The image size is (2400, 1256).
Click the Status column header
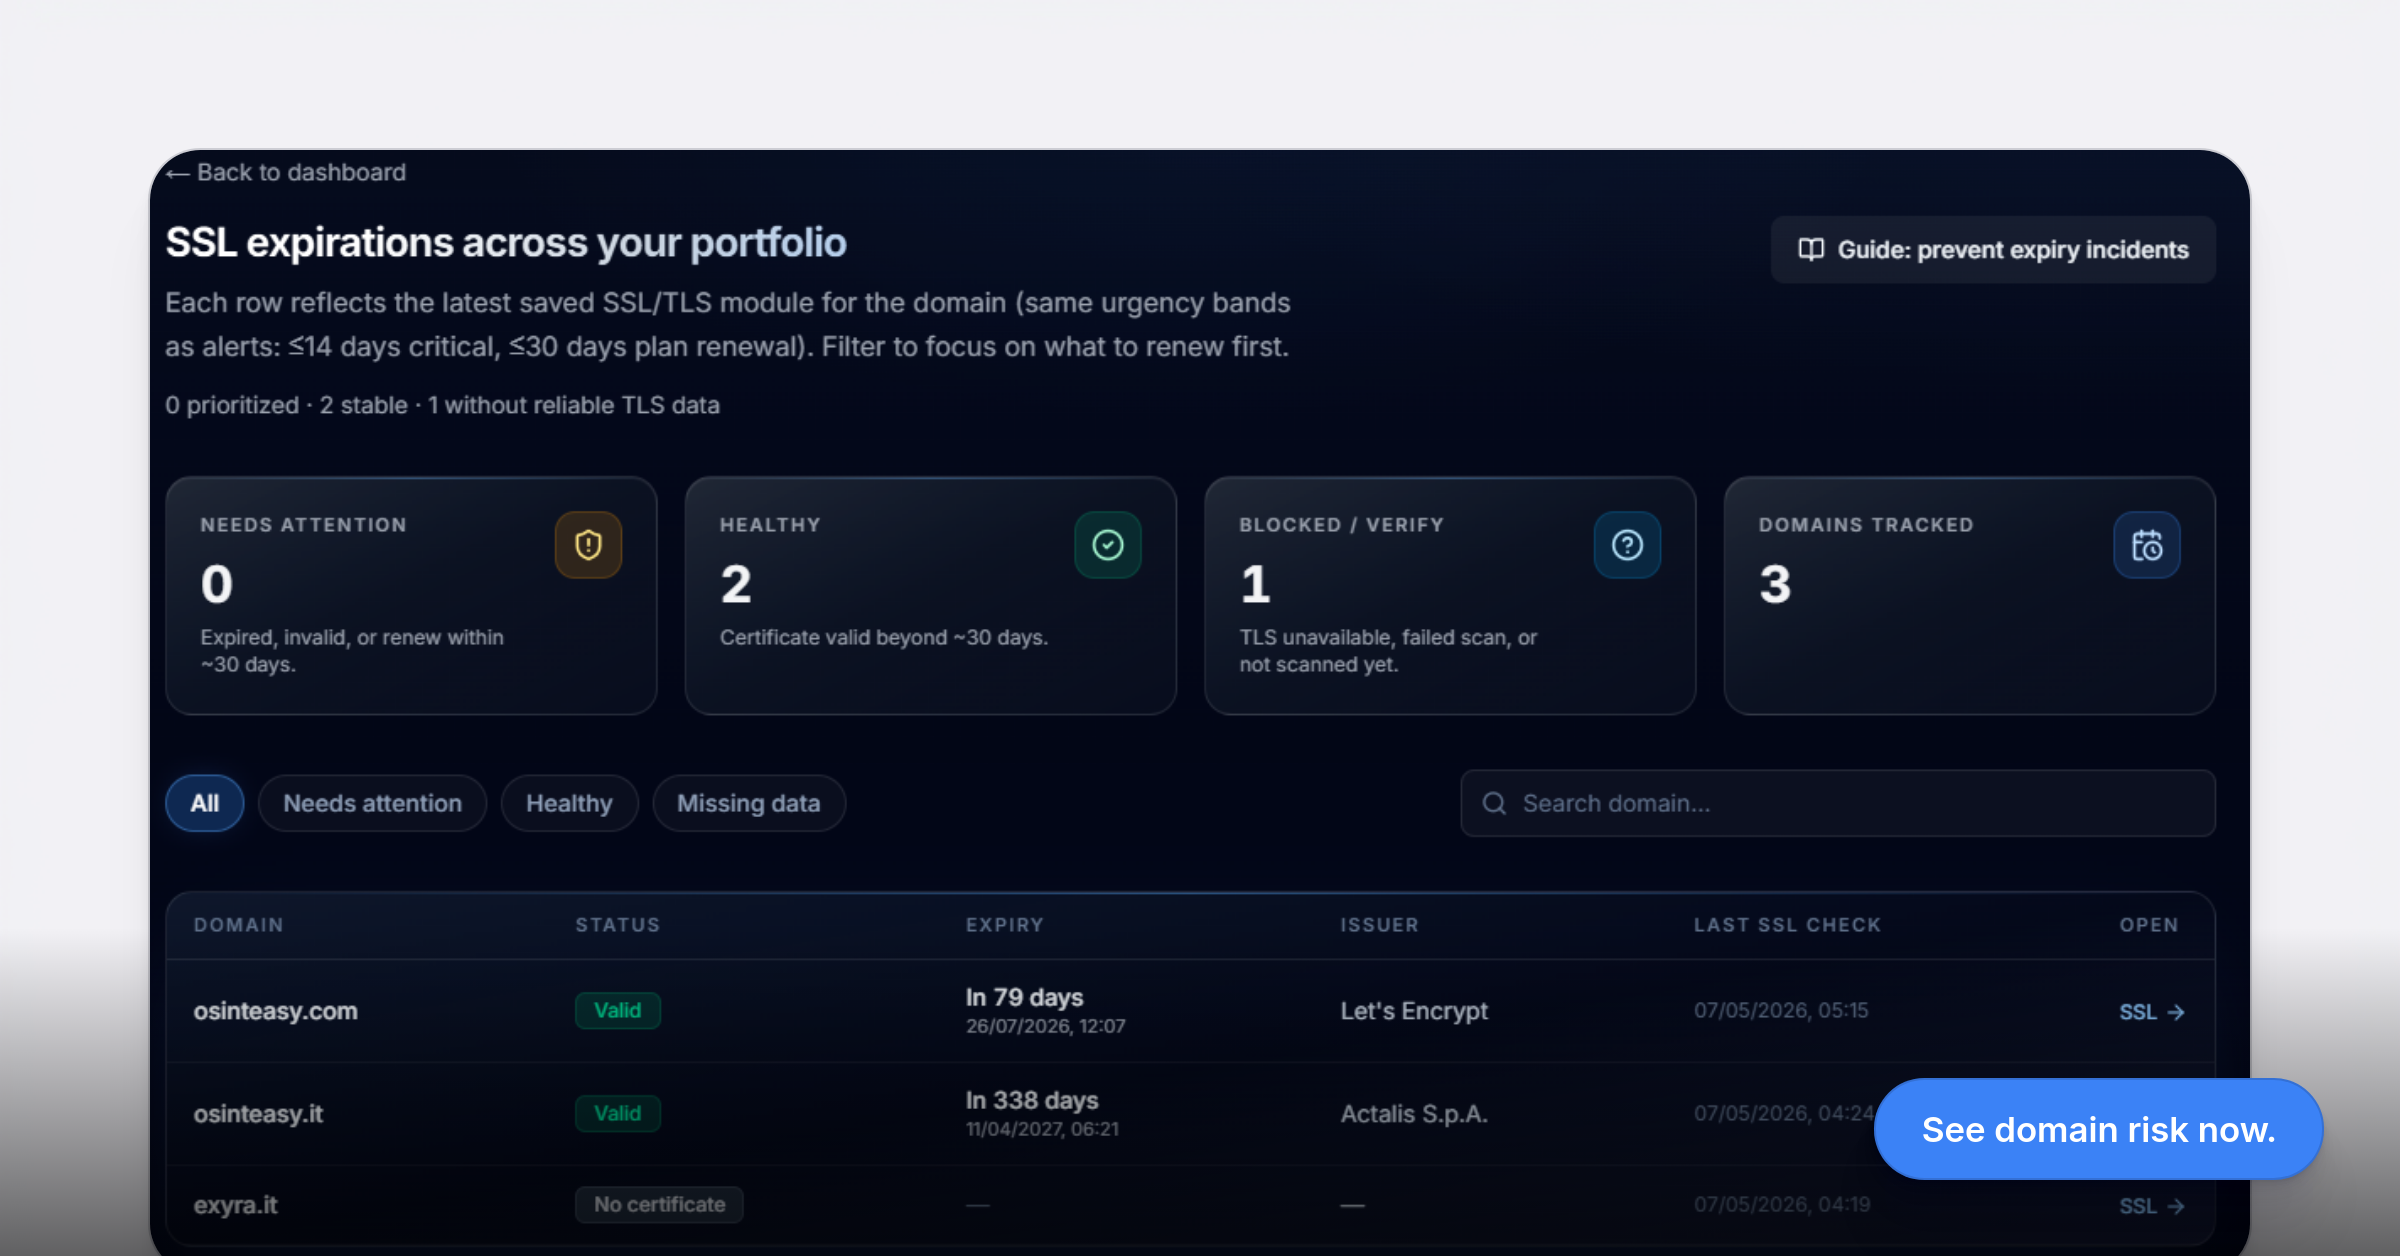618,925
